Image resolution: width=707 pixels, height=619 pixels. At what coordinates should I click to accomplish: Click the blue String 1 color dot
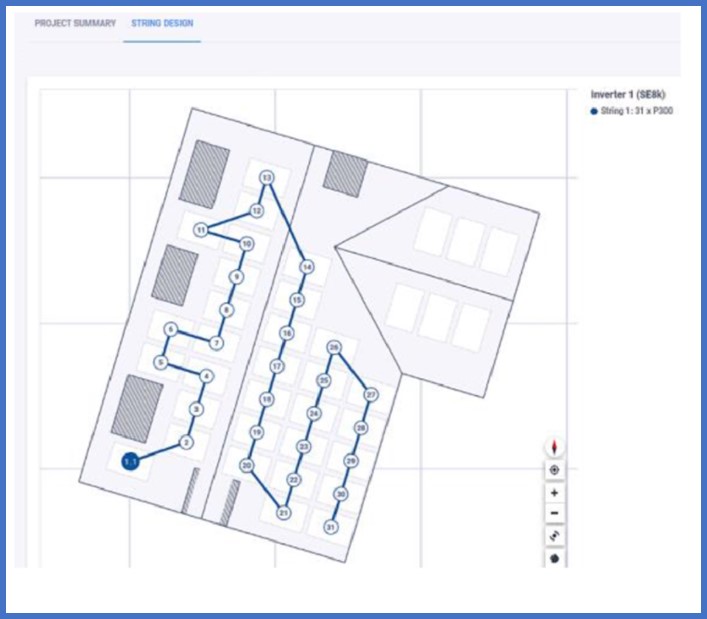pyautogui.click(x=595, y=111)
